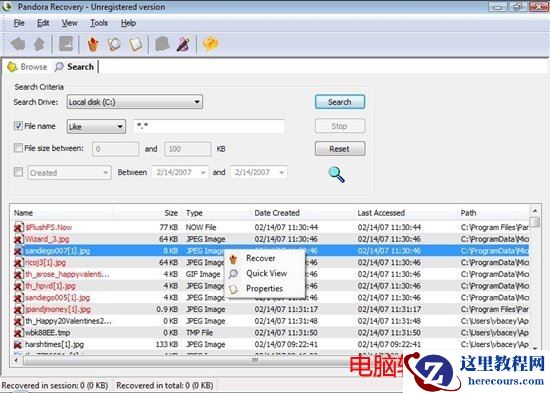Click the large magnifying glass search icon
Image resolution: width=550 pixels, height=393 pixels.
point(336,174)
